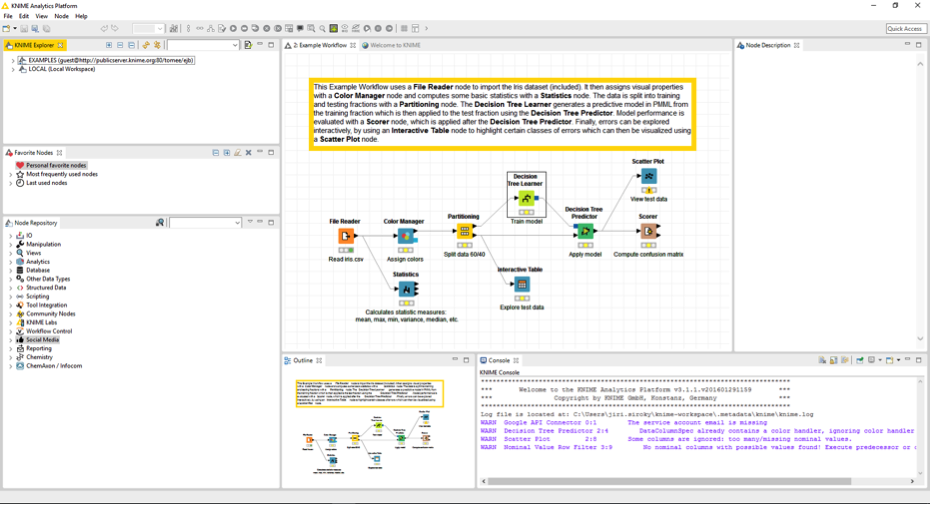The image size is (931, 505).
Task: Open the zoom level dropdown in toolbar
Action: (159, 28)
